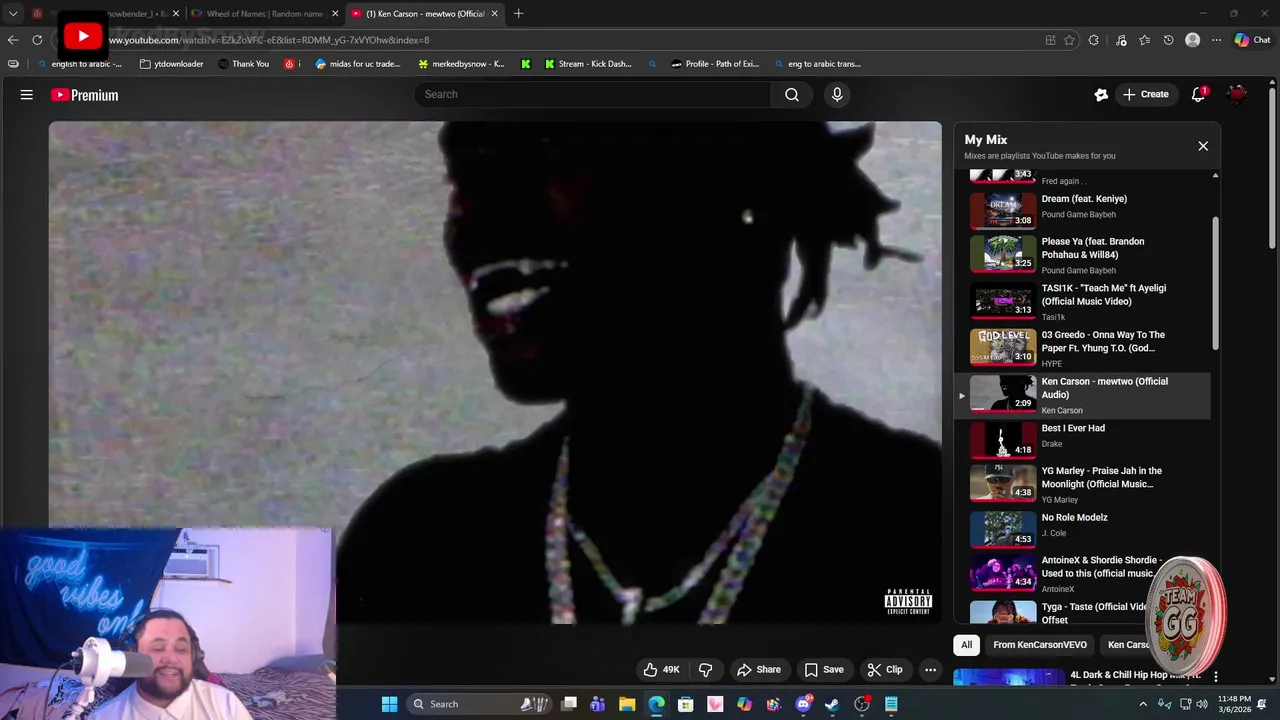Open the tab search dropdown
Image resolution: width=1280 pixels, height=720 pixels.
pyautogui.click(x=13, y=14)
